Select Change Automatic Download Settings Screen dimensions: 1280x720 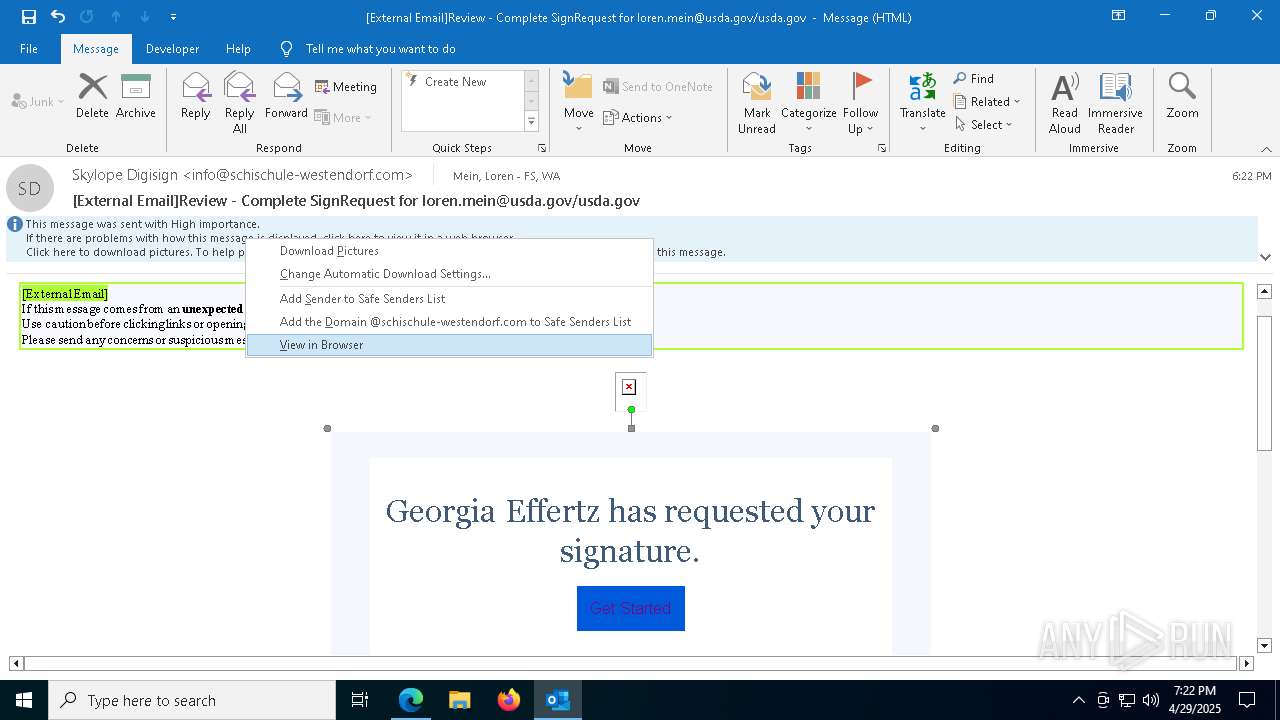pyautogui.click(x=450, y=274)
